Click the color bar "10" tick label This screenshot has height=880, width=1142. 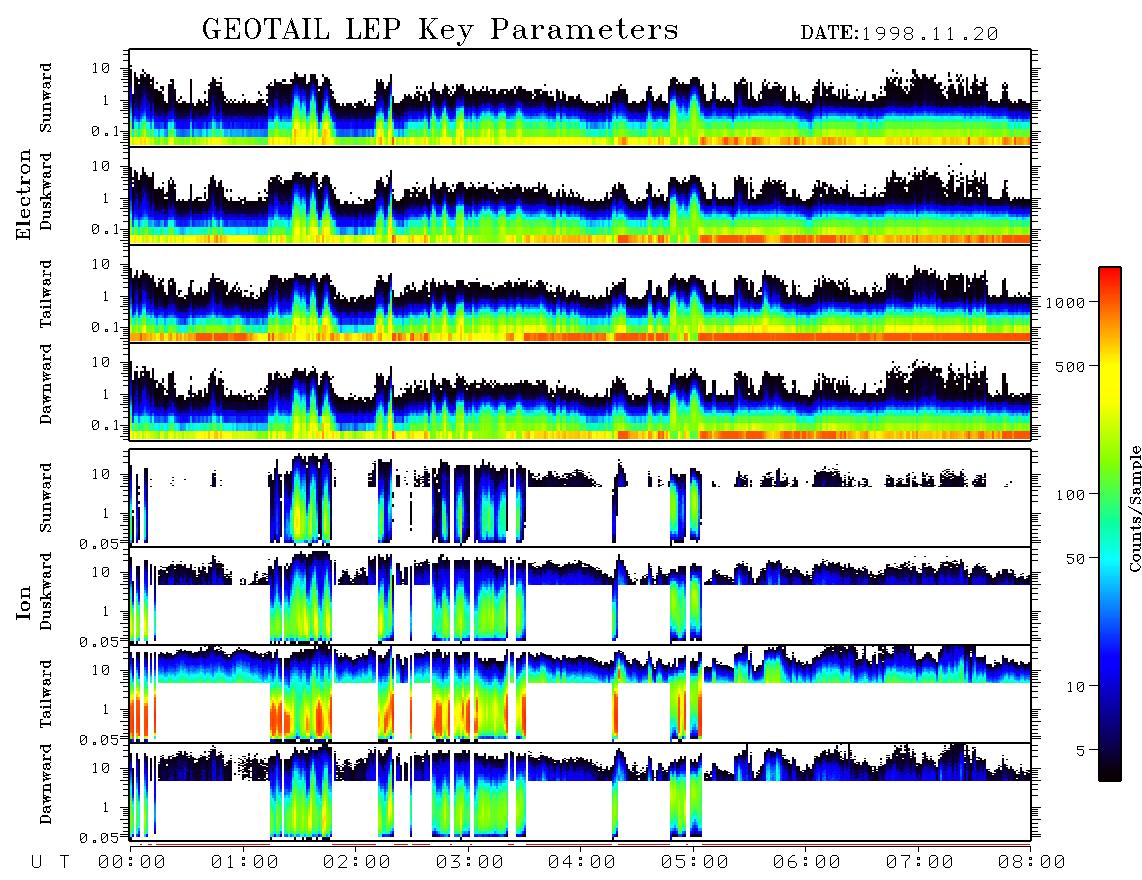[x=1076, y=686]
